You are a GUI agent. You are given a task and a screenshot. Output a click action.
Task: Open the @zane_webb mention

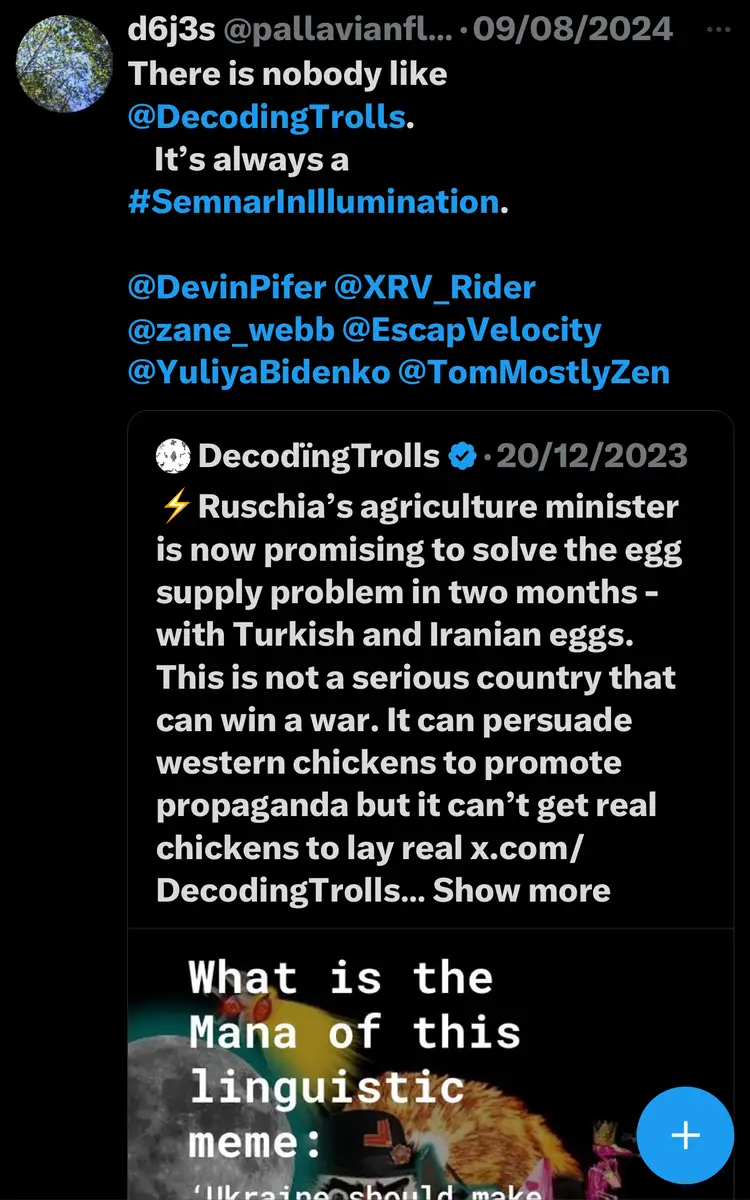tap(231, 330)
